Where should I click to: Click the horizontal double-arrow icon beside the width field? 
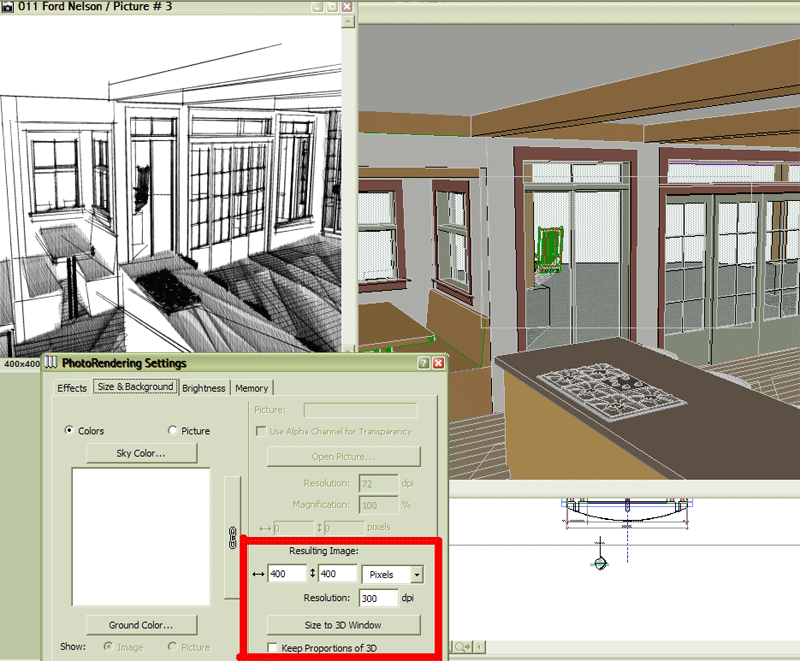[259, 574]
